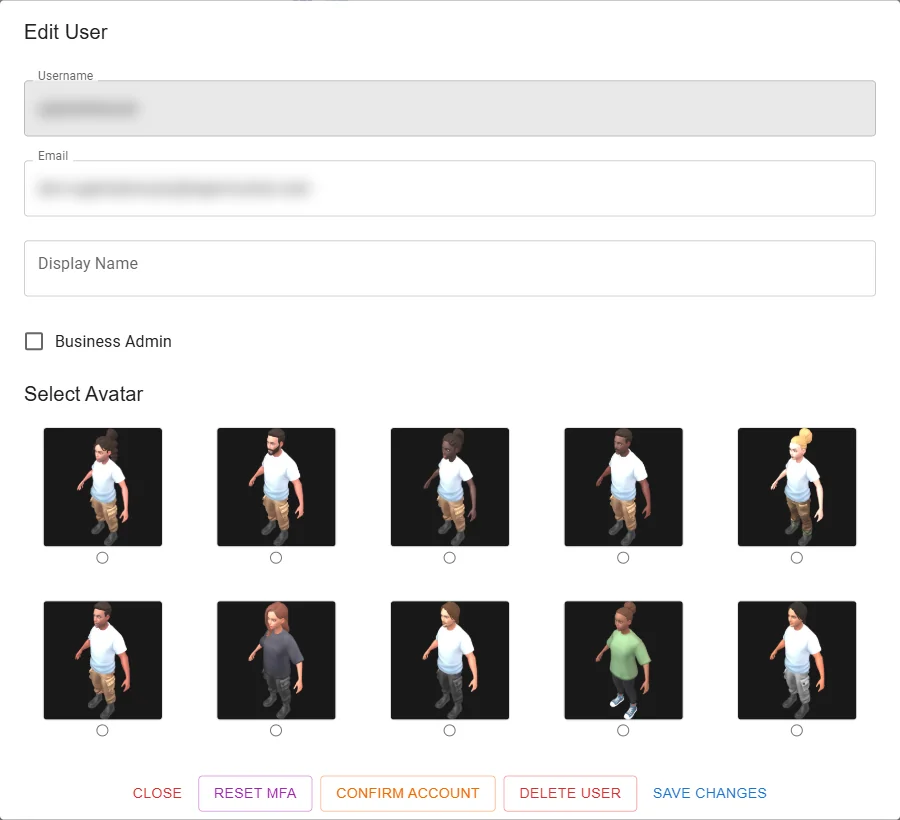The image size is (900, 820).
Task: Click short-haired man with khaki pants thumbnail
Action: pos(103,660)
